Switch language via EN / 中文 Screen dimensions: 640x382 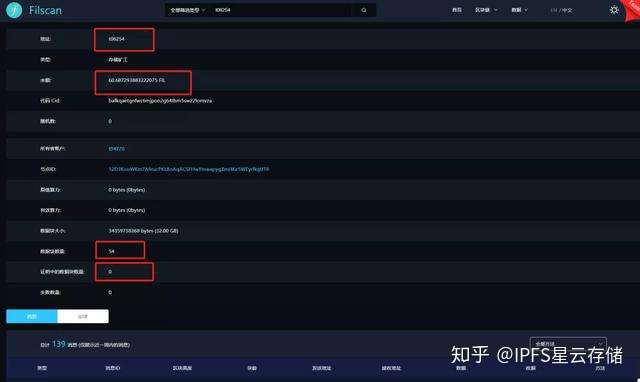pos(561,10)
